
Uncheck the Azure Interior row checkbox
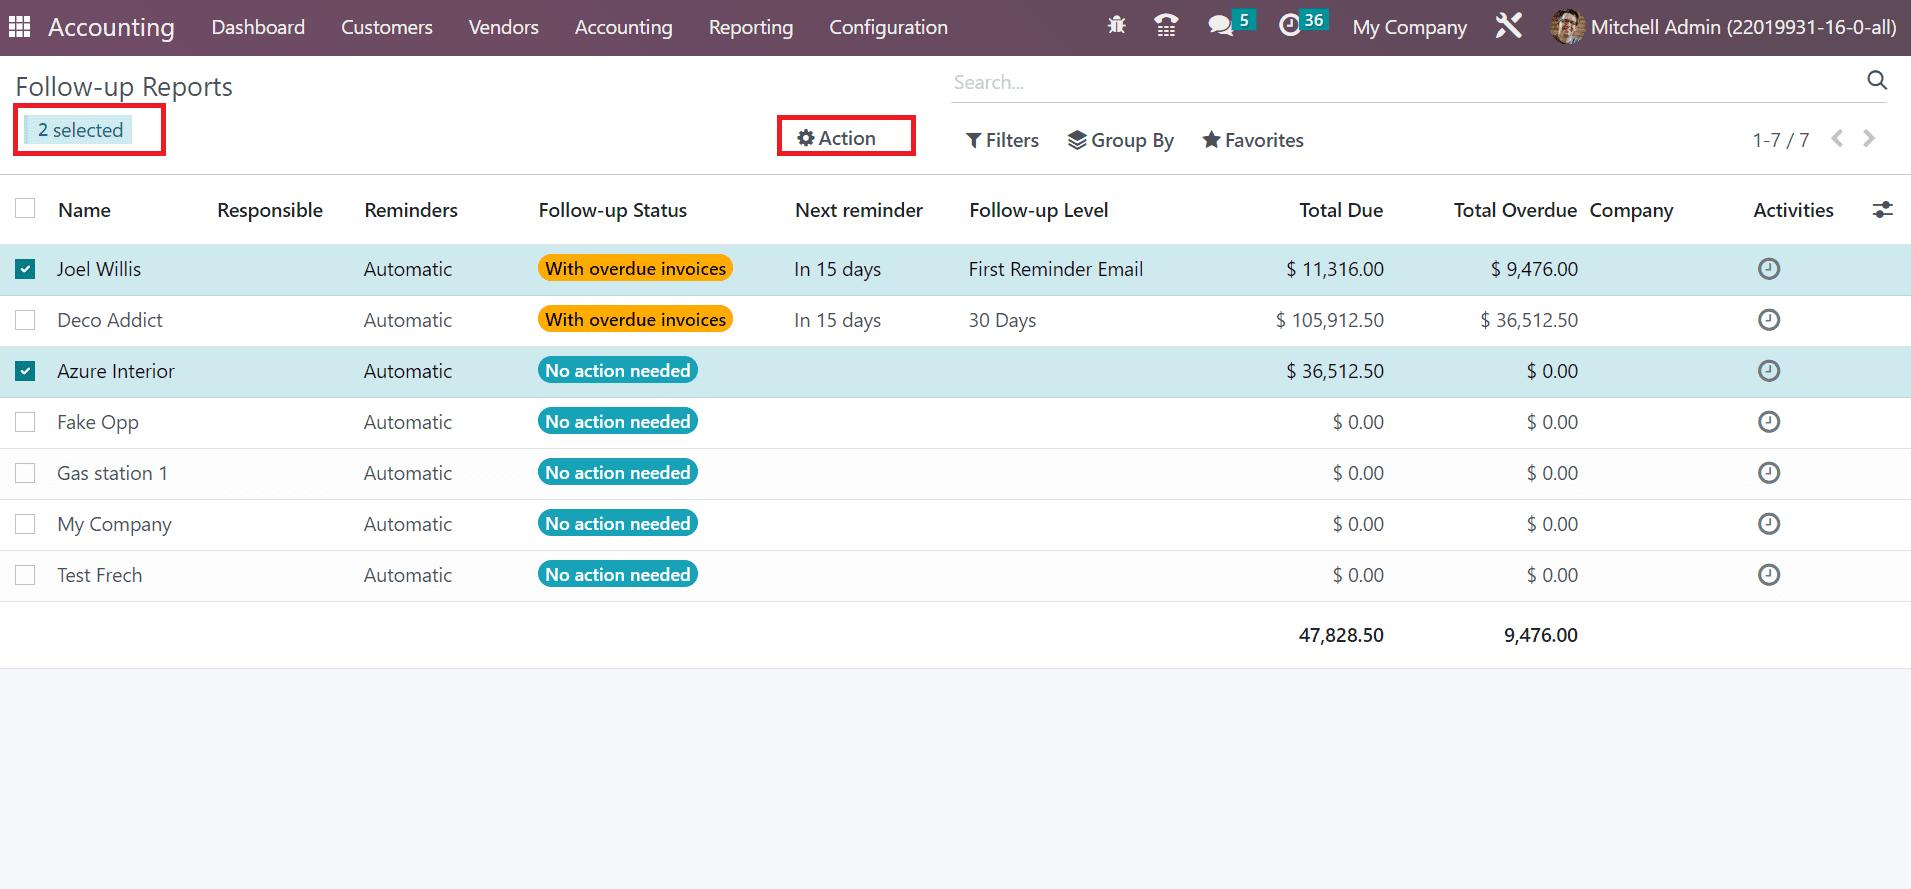[x=25, y=371]
